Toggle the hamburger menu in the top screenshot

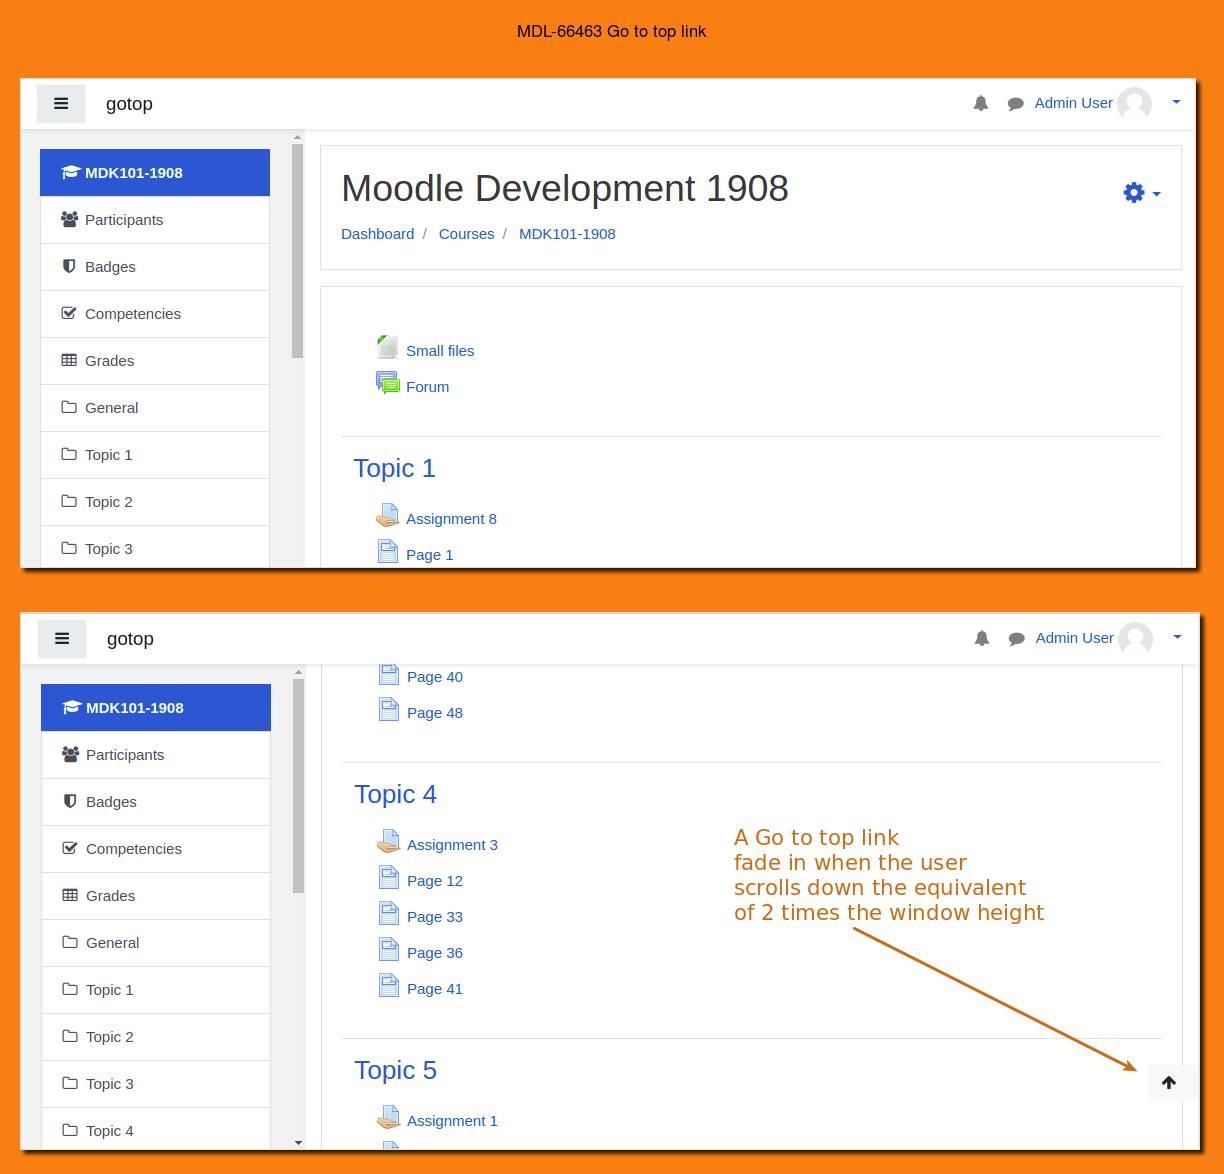(61, 104)
